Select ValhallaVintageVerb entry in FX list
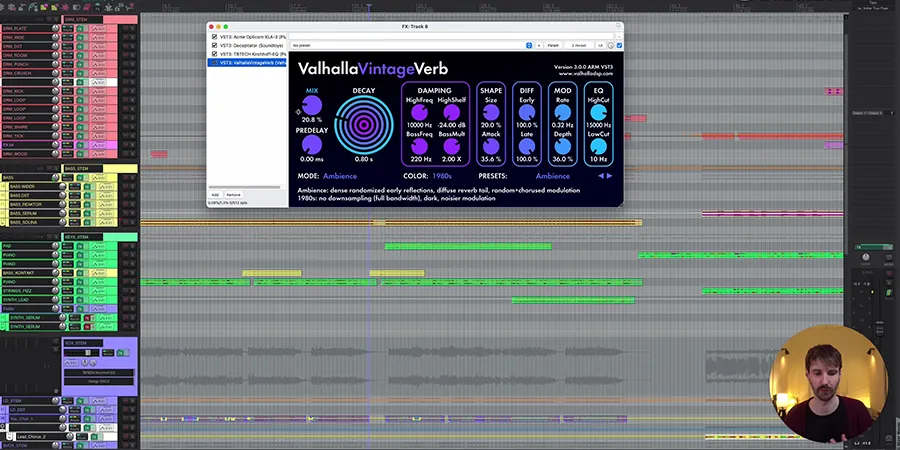The height and width of the screenshot is (450, 900). pyautogui.click(x=252, y=62)
